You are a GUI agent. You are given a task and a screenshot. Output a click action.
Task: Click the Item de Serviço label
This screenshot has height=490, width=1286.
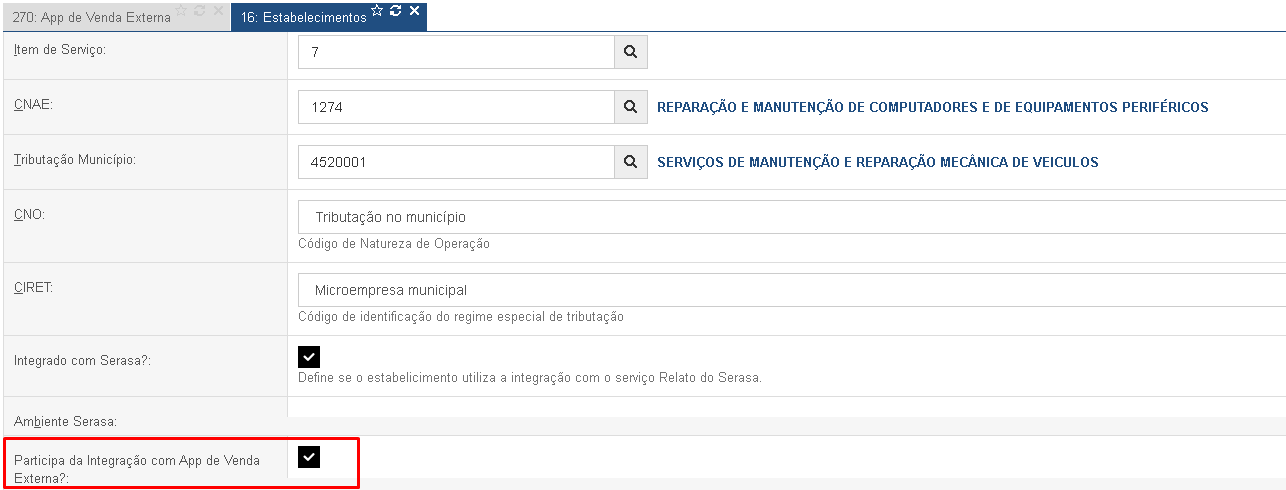point(60,49)
